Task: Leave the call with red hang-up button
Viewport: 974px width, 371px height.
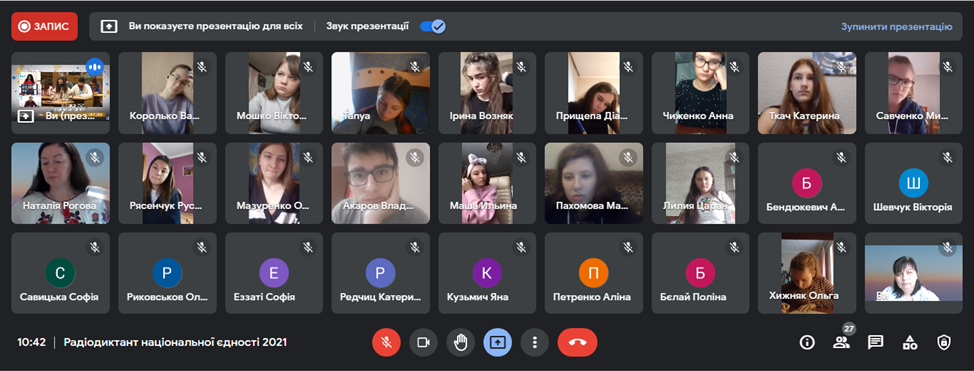Action: [577, 342]
